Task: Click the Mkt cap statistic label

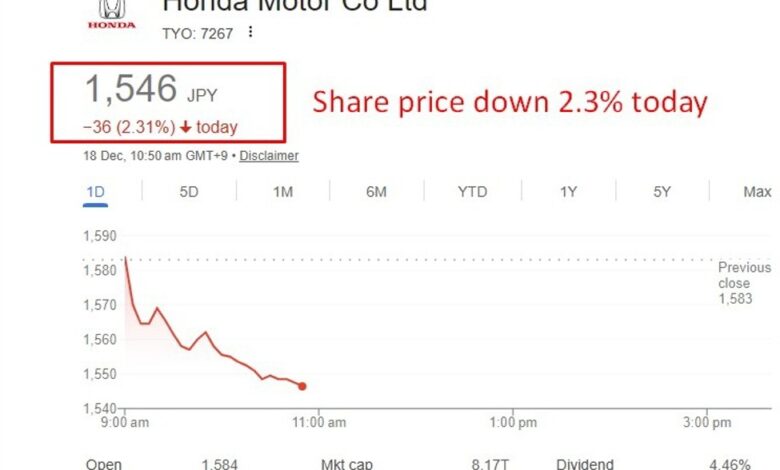Action: pyautogui.click(x=347, y=464)
